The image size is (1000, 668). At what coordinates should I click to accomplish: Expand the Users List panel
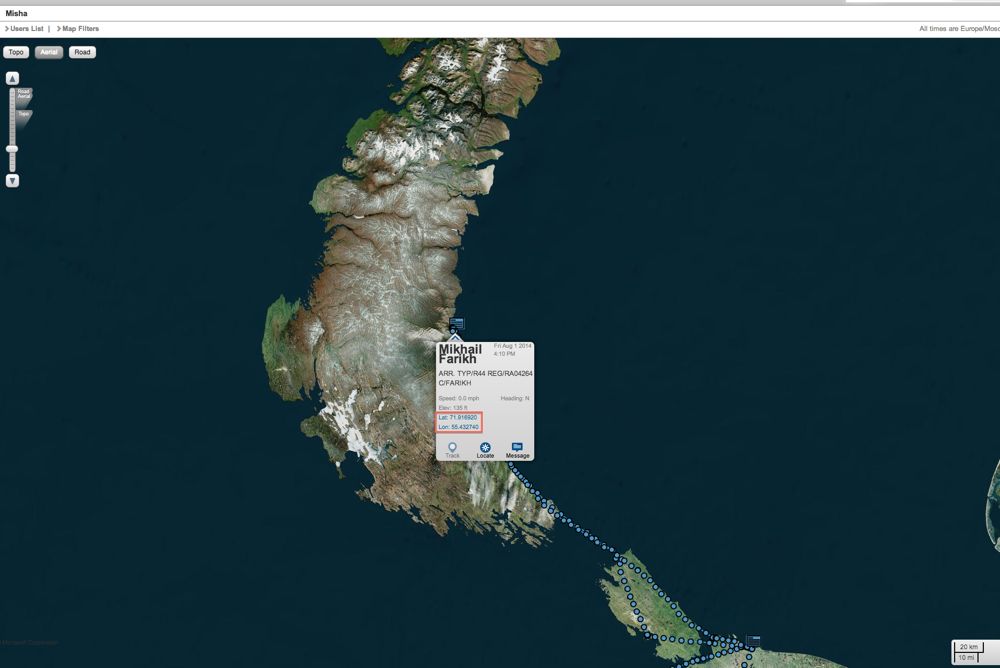(27, 29)
